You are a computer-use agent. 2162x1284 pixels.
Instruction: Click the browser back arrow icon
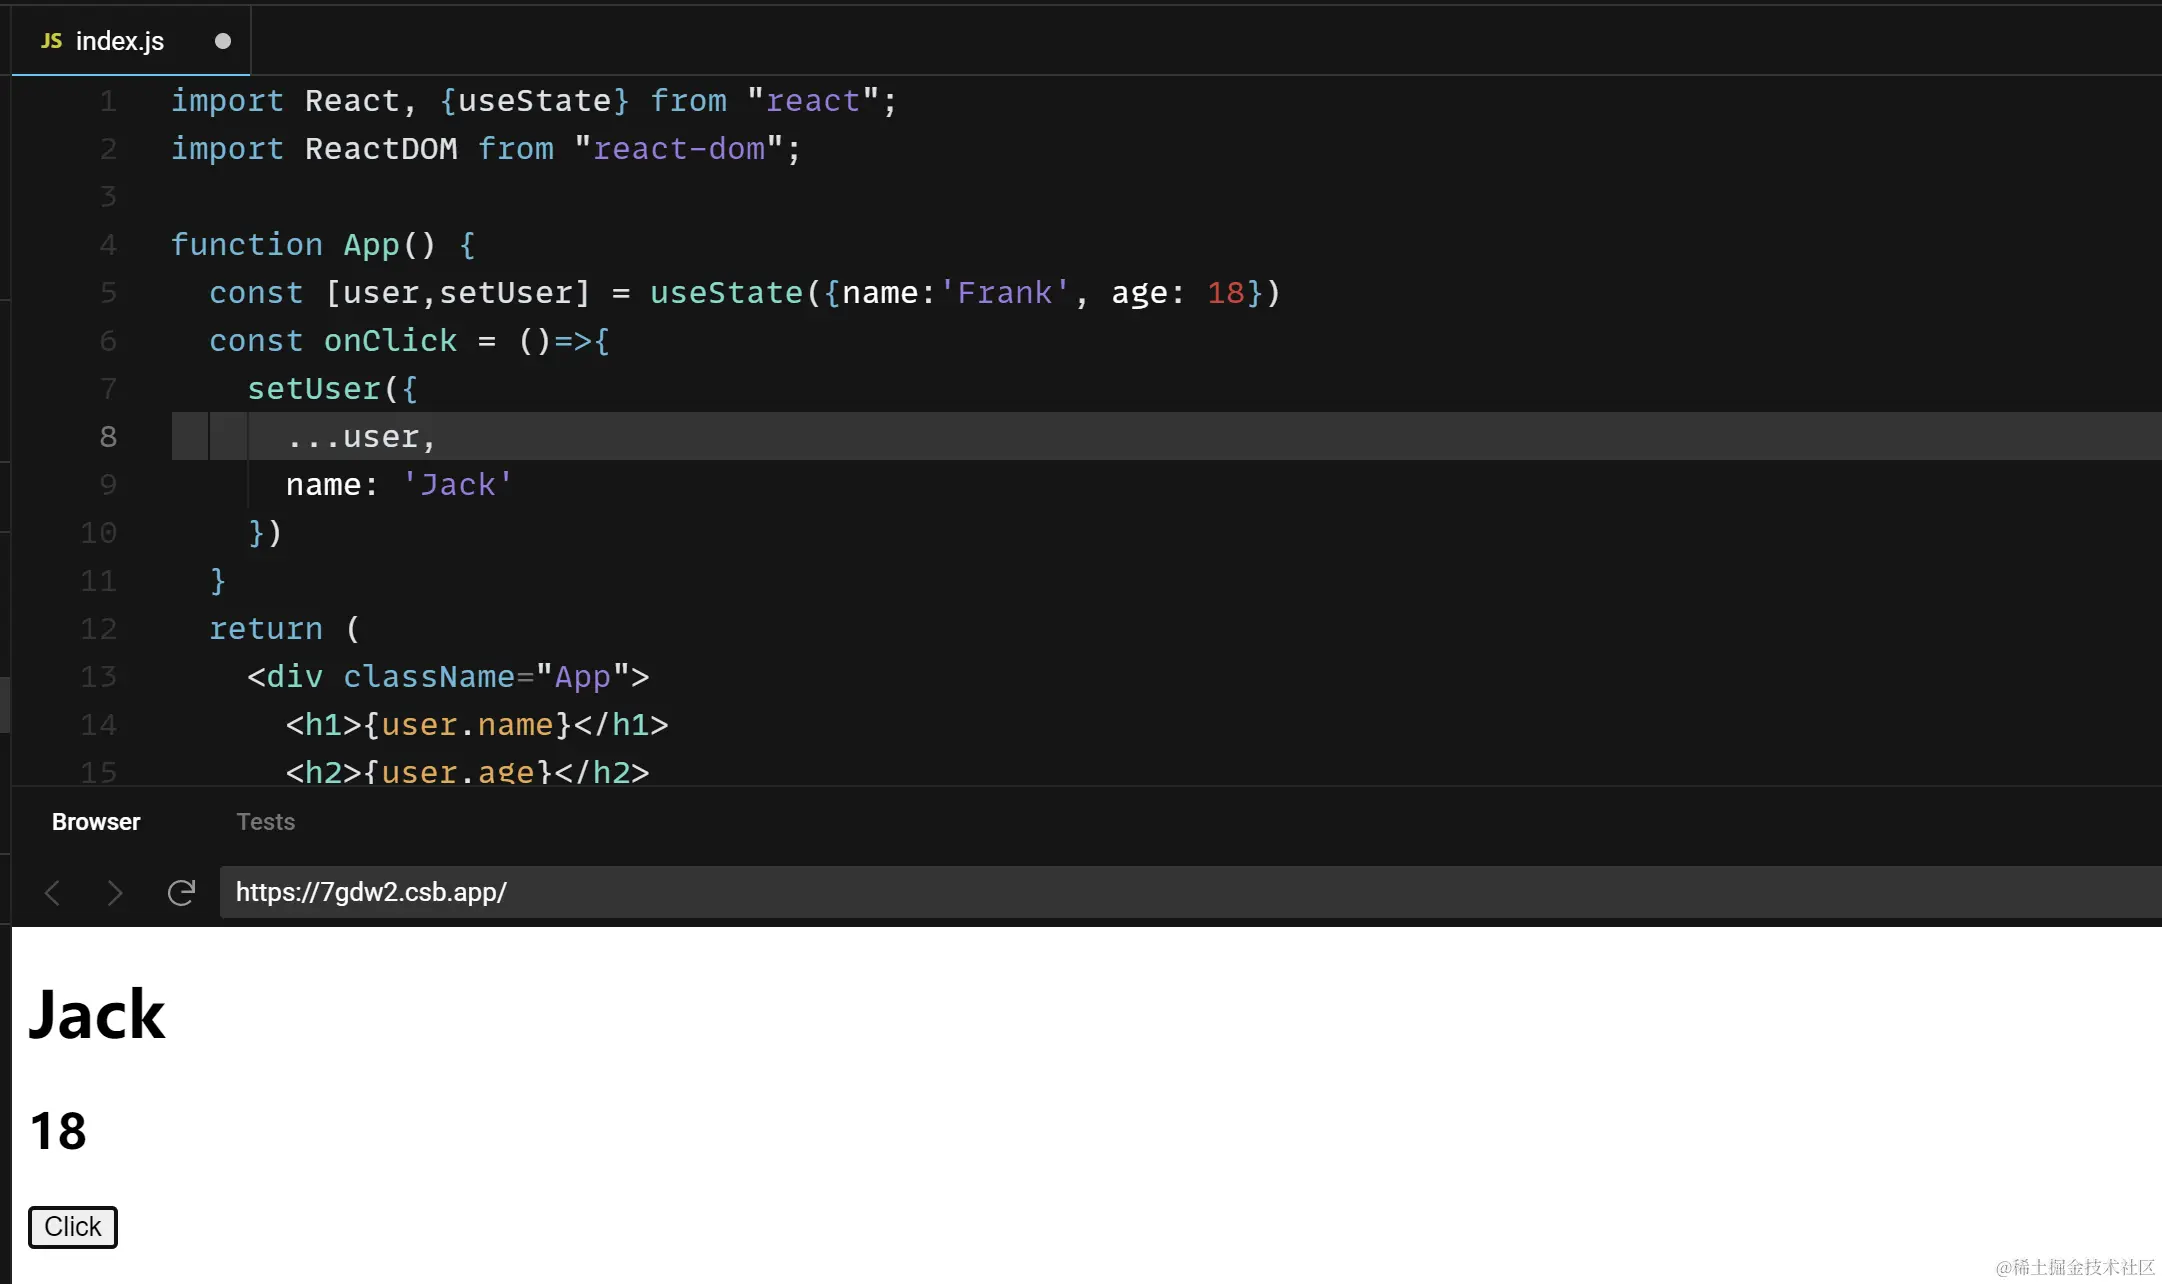(53, 892)
